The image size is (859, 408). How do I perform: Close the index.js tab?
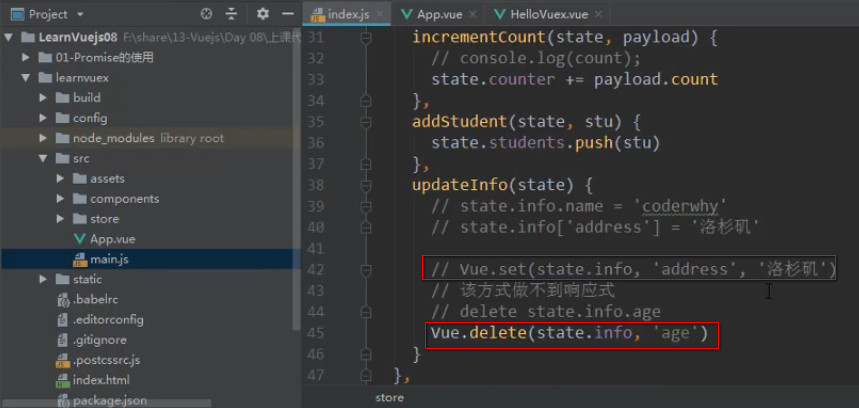[380, 15]
